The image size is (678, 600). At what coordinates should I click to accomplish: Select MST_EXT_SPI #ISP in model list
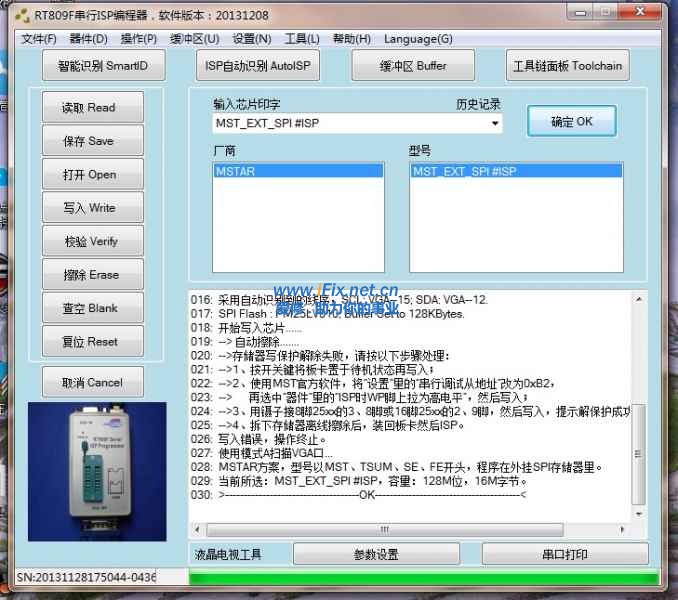[x=517, y=172]
